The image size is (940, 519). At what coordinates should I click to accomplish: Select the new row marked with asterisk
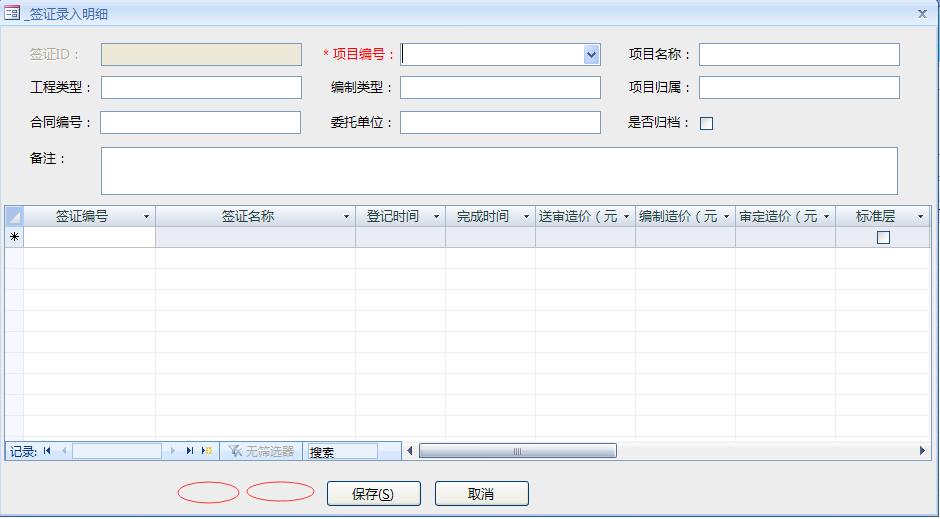14,238
